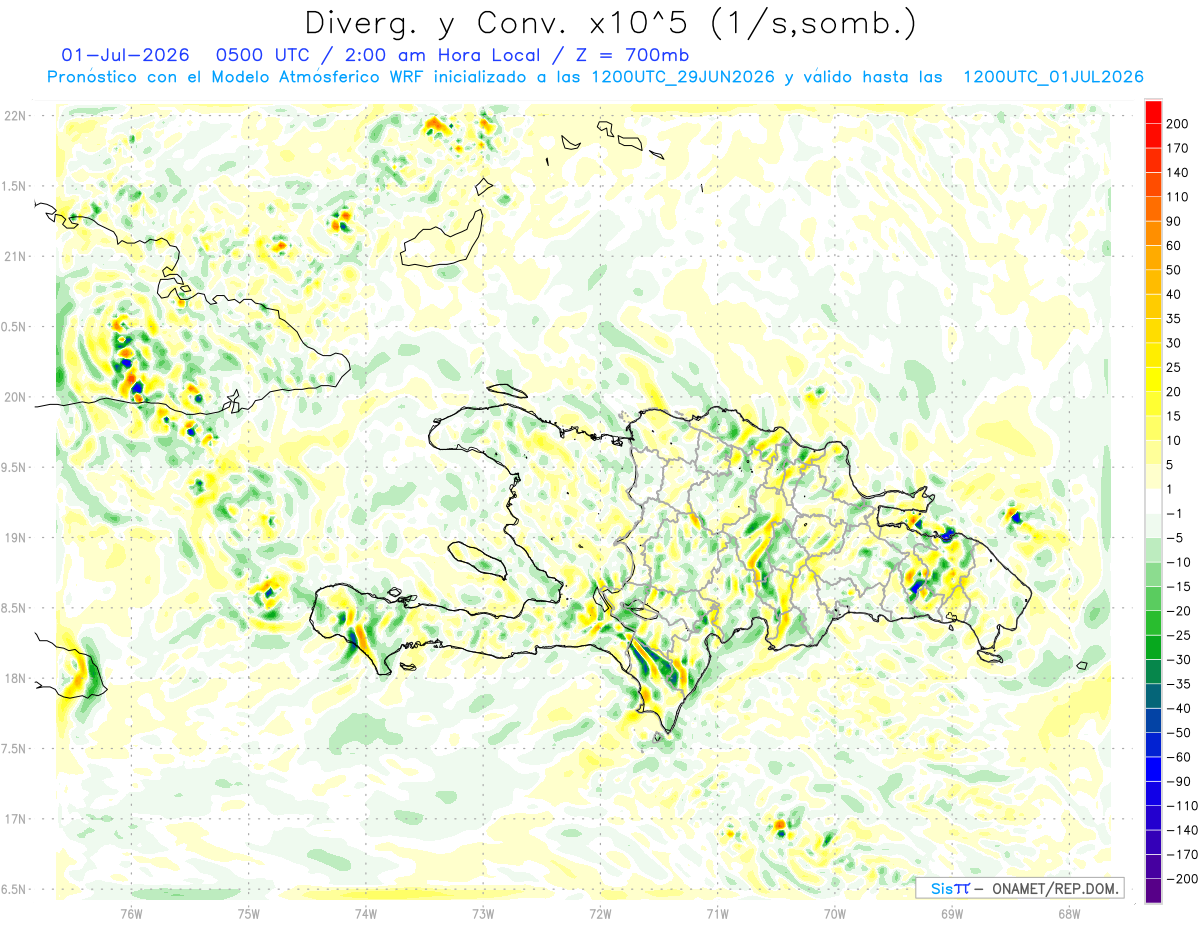The image size is (1200, 927).
Task: Click the '0500 UTC' time text
Action: 263,55
